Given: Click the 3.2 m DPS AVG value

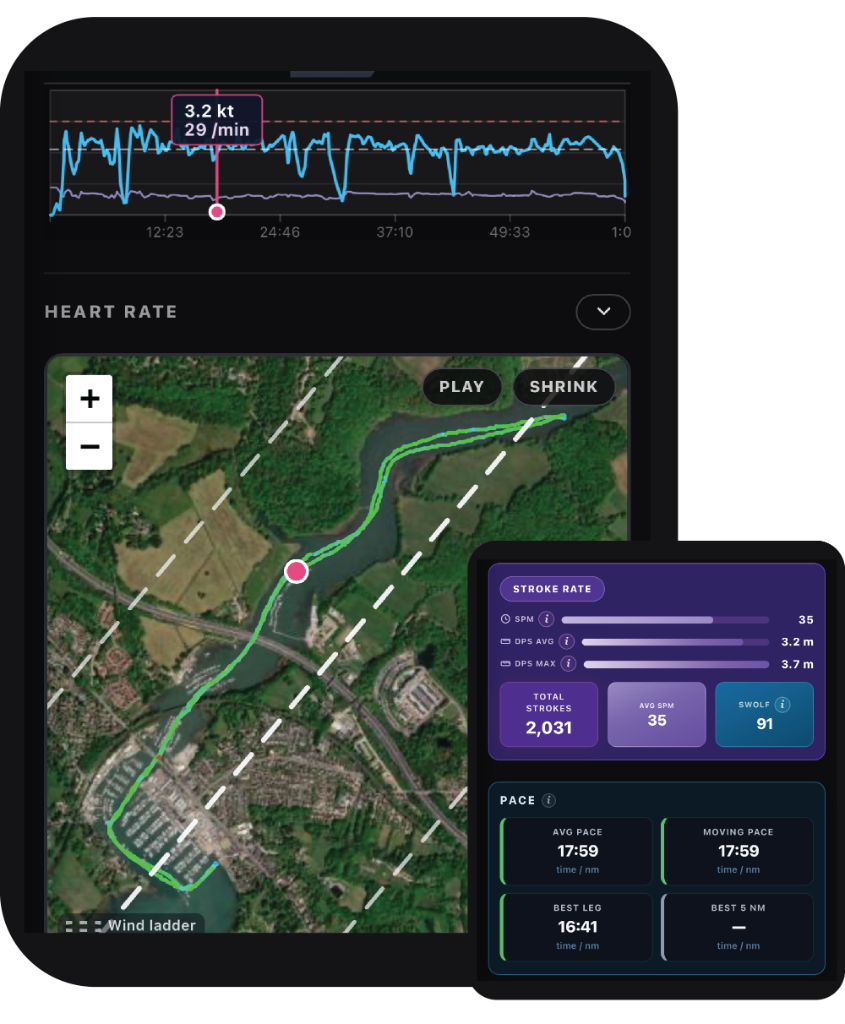Looking at the screenshot, I should point(797,642).
